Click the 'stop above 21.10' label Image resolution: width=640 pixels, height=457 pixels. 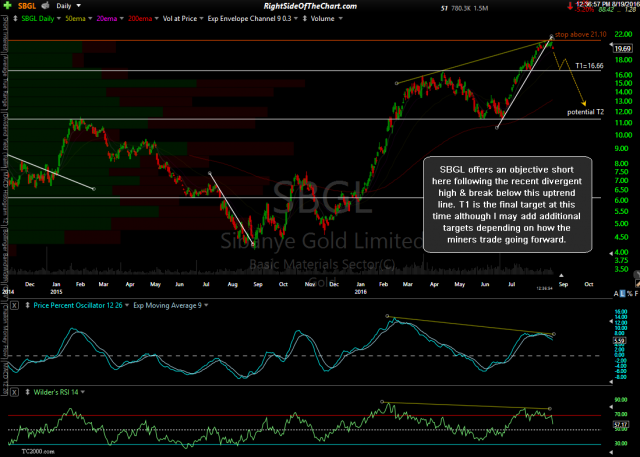(580, 34)
